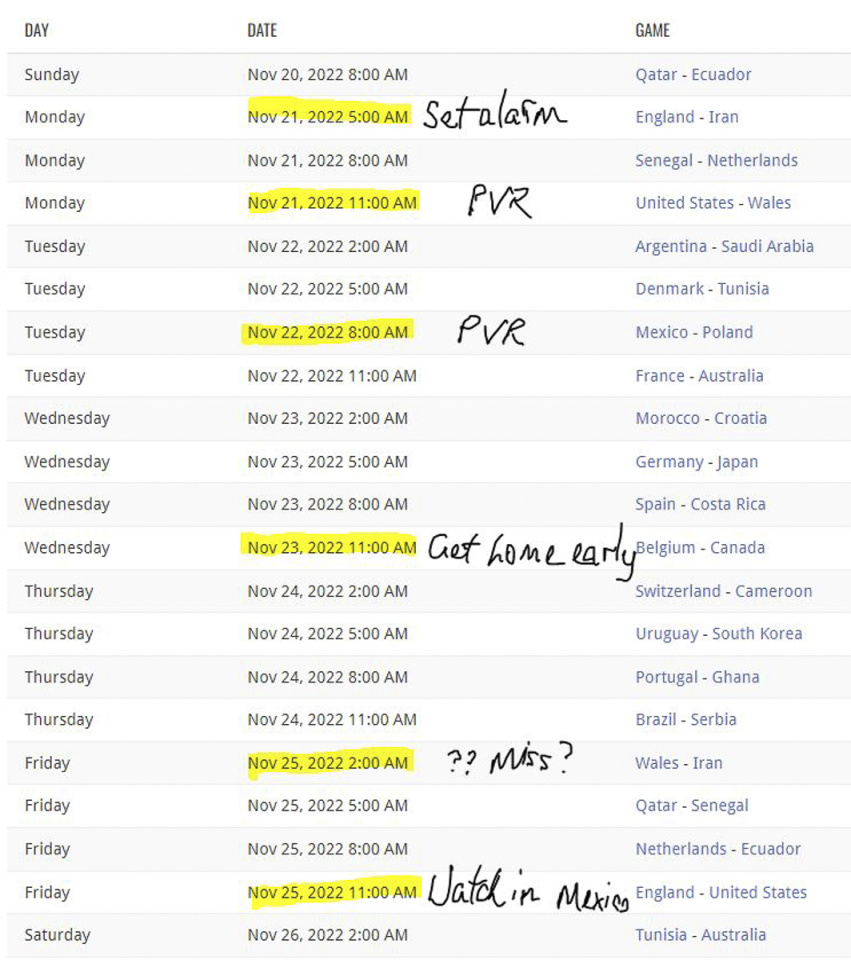Click the Brazil - Serbia link
Screen dimensions: 851x960
pyautogui.click(x=686, y=719)
